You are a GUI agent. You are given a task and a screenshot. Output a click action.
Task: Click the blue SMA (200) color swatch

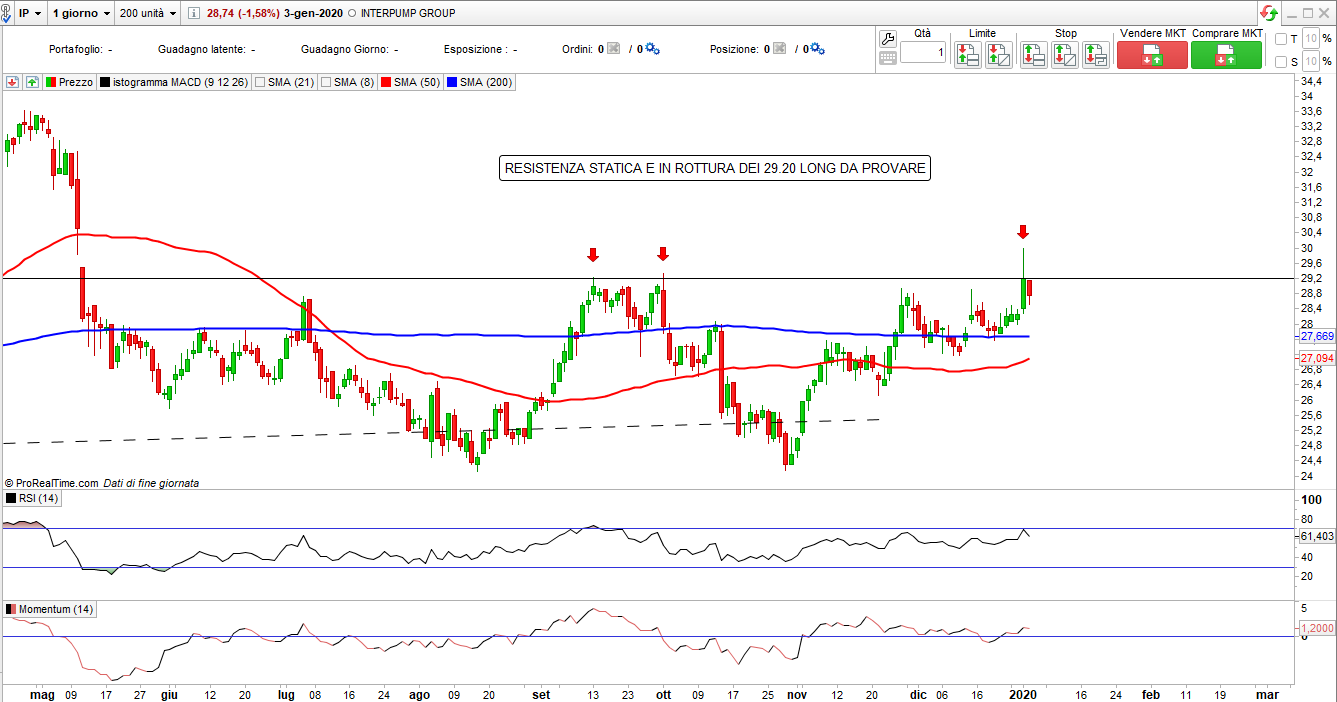coord(452,82)
